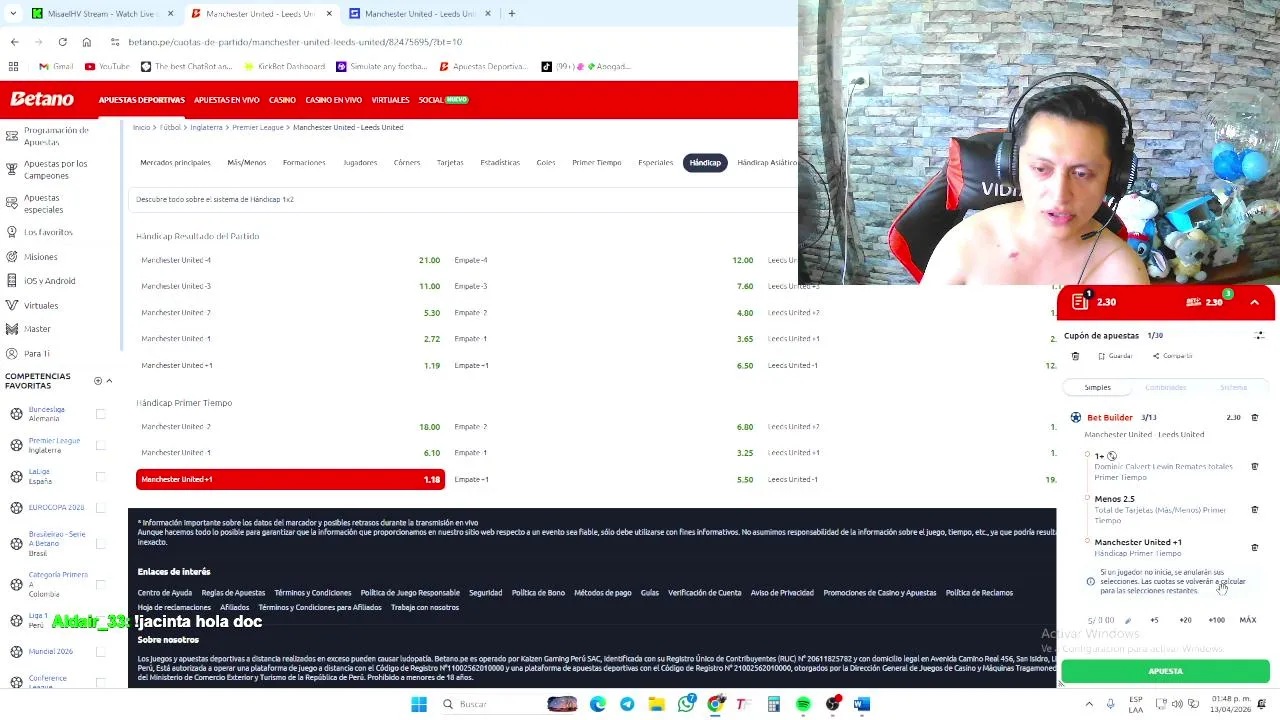Select Empate-1 first half odds 3.25
The width and height of the screenshot is (1280, 720).
(x=605, y=453)
